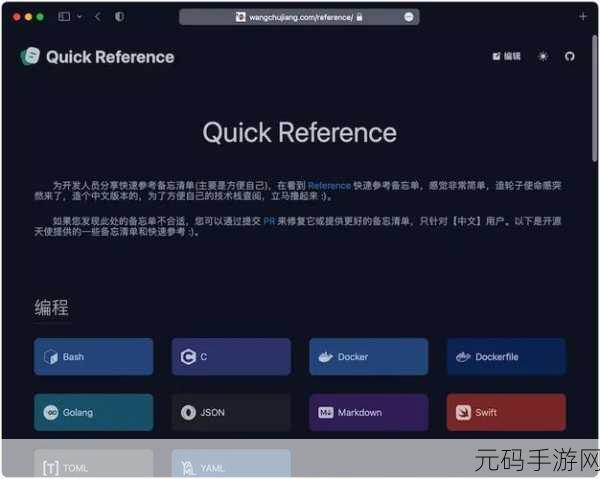The width and height of the screenshot is (600, 479).
Task: Go back with the browser back arrow
Action: coord(98,16)
